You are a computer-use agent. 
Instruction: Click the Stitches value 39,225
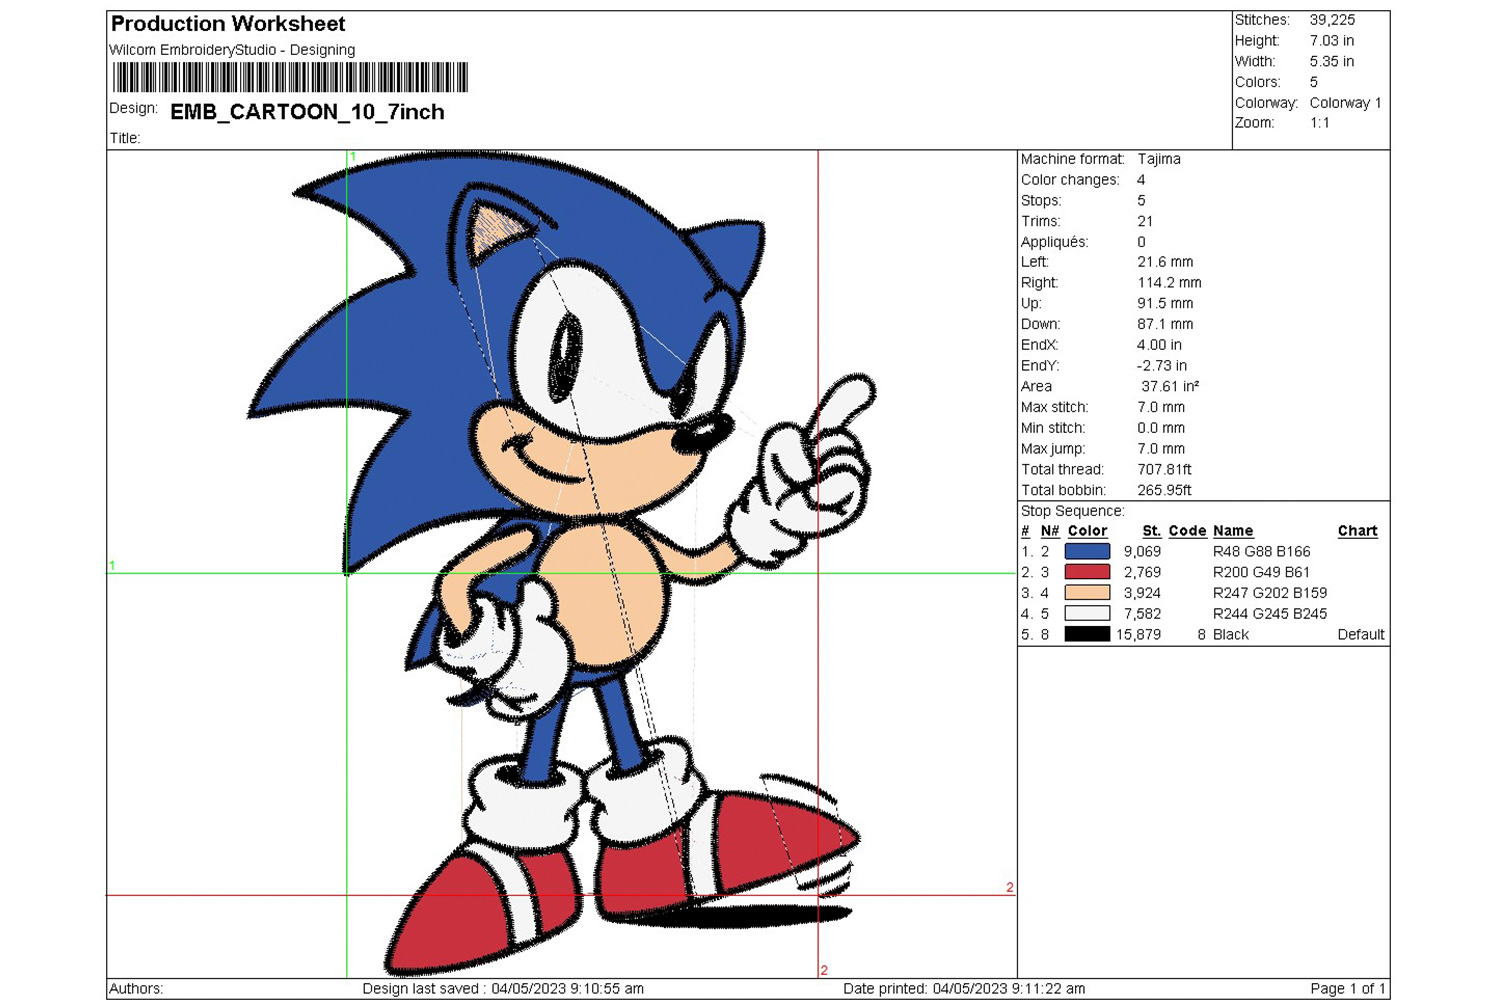click(1332, 20)
